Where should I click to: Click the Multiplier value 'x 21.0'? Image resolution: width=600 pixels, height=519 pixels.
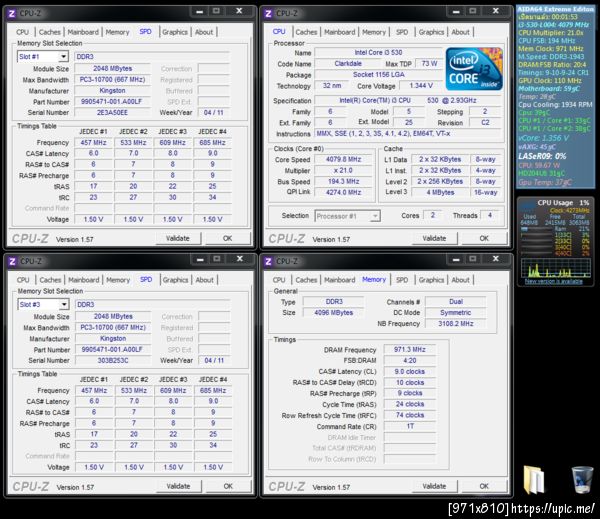pyautogui.click(x=343, y=171)
